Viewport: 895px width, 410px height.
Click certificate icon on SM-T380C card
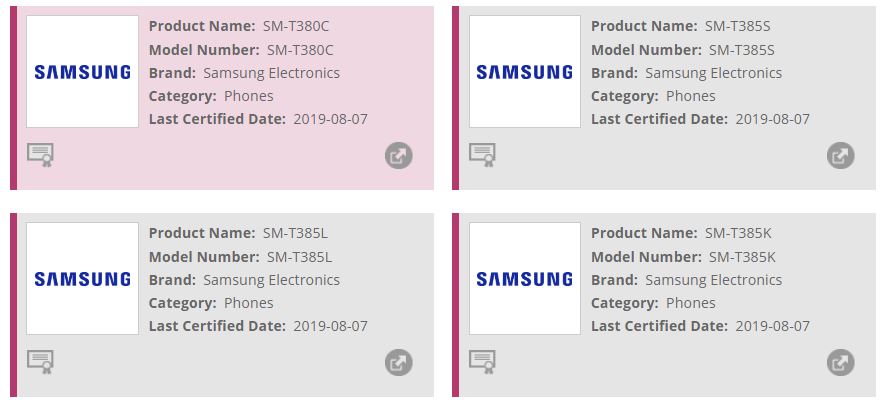40,154
